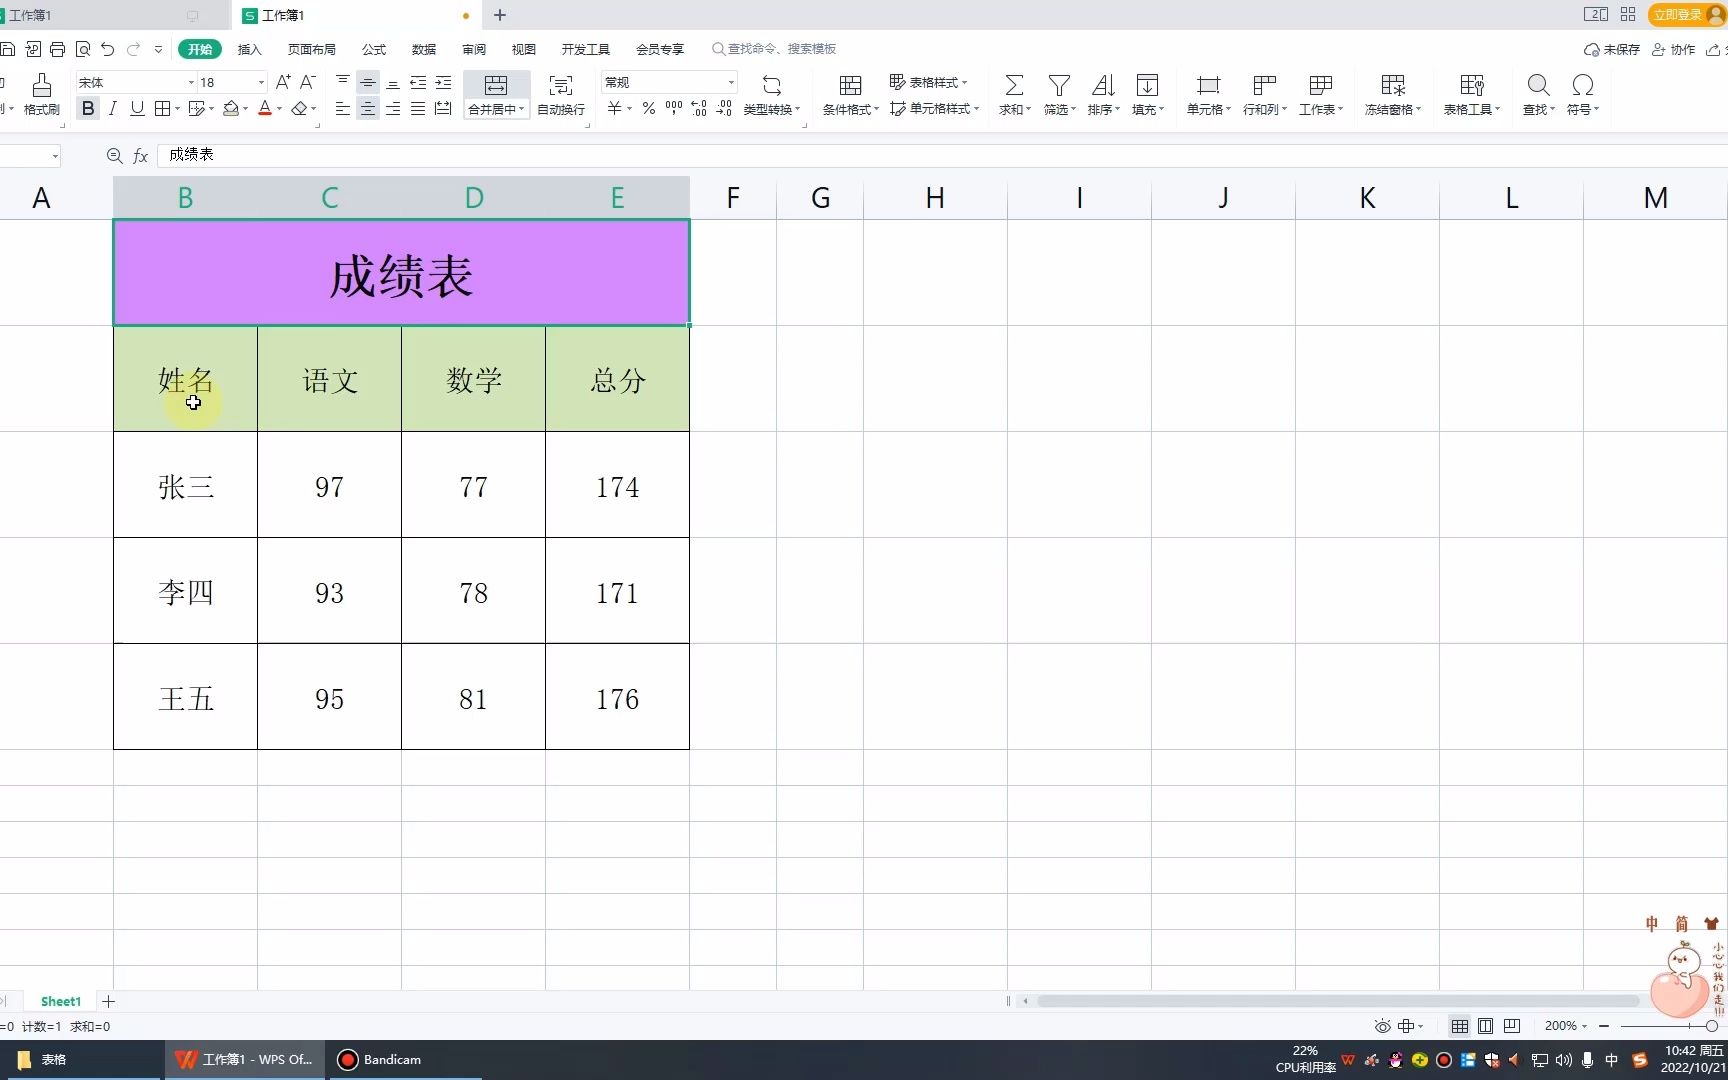The height and width of the screenshot is (1080, 1728).
Task: Open the 插入 insert ribbon tab
Action: point(248,48)
